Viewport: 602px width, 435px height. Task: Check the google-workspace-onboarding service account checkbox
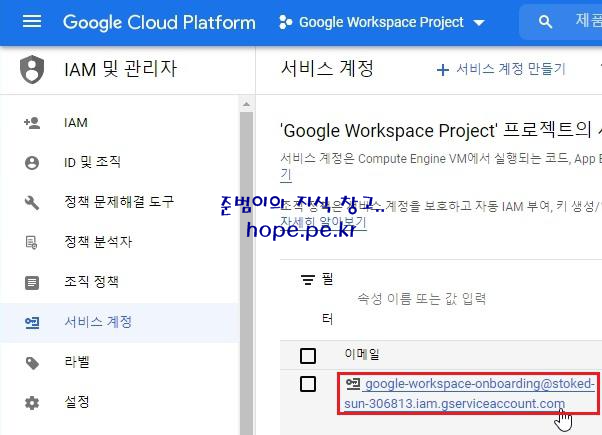[x=308, y=384]
